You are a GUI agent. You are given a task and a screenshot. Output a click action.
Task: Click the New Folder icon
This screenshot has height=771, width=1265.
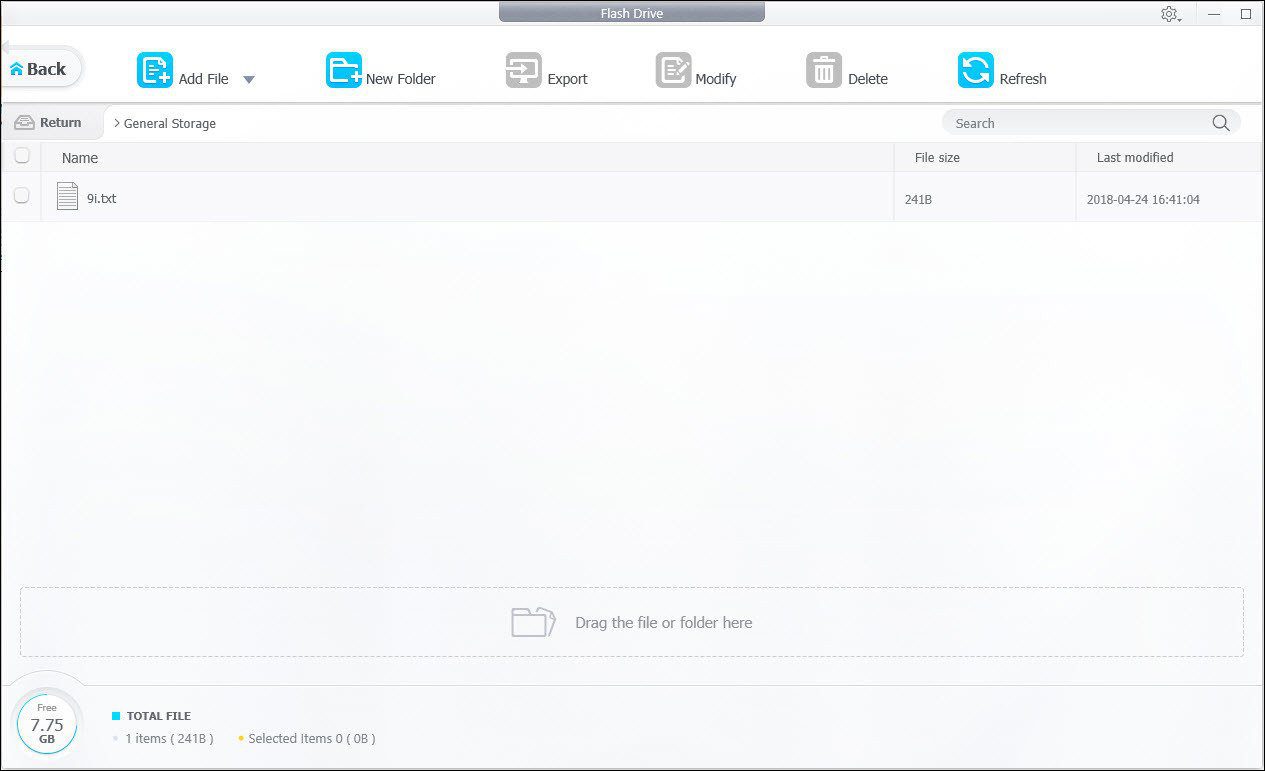click(x=344, y=70)
